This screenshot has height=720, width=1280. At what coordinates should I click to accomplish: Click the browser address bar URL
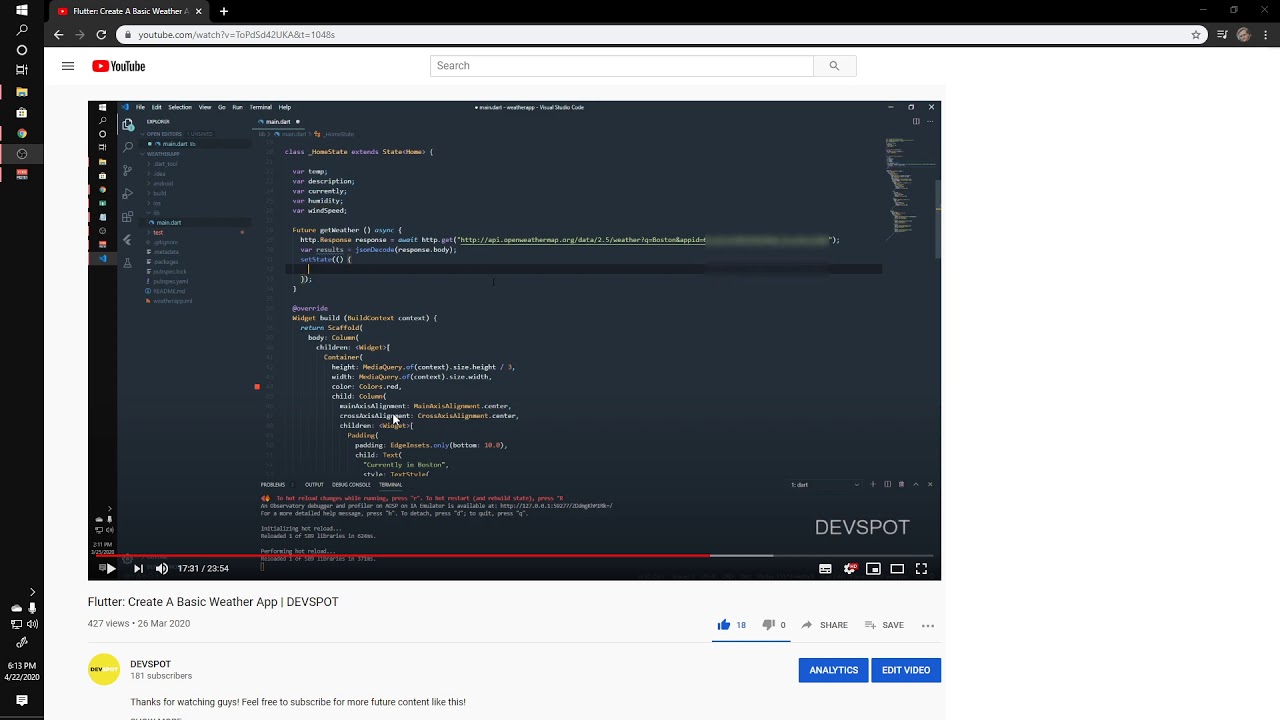[237, 34]
